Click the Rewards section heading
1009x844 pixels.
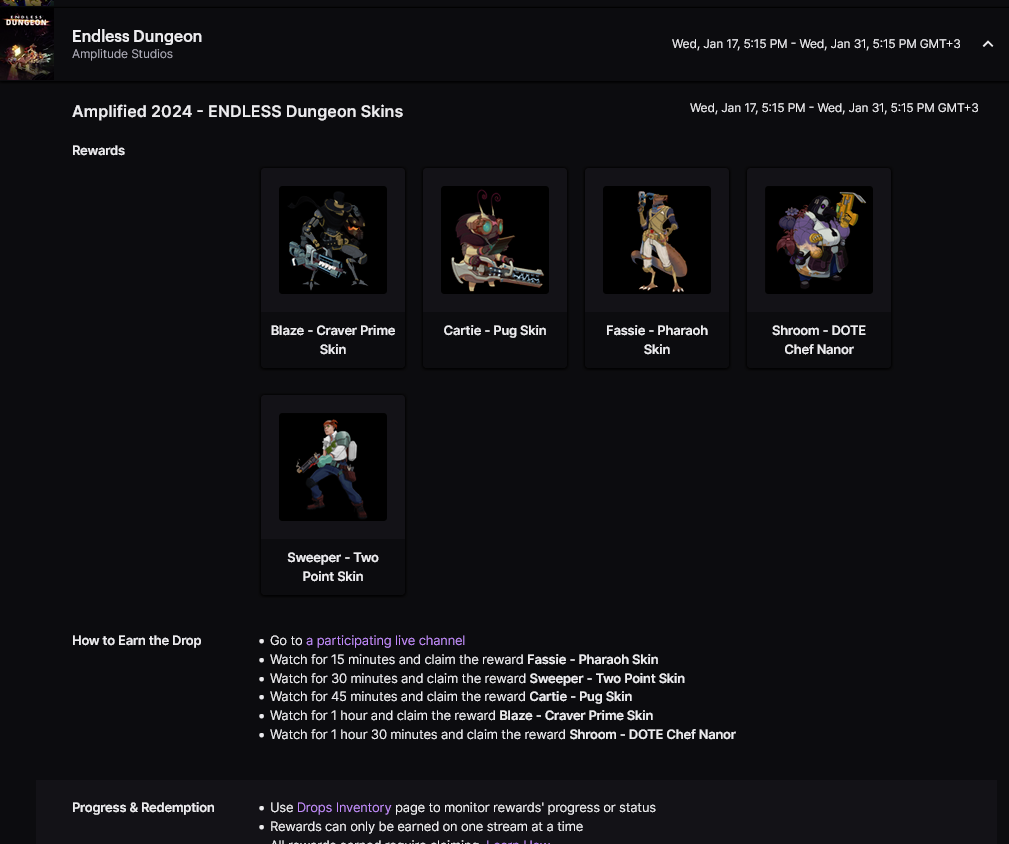coord(98,151)
